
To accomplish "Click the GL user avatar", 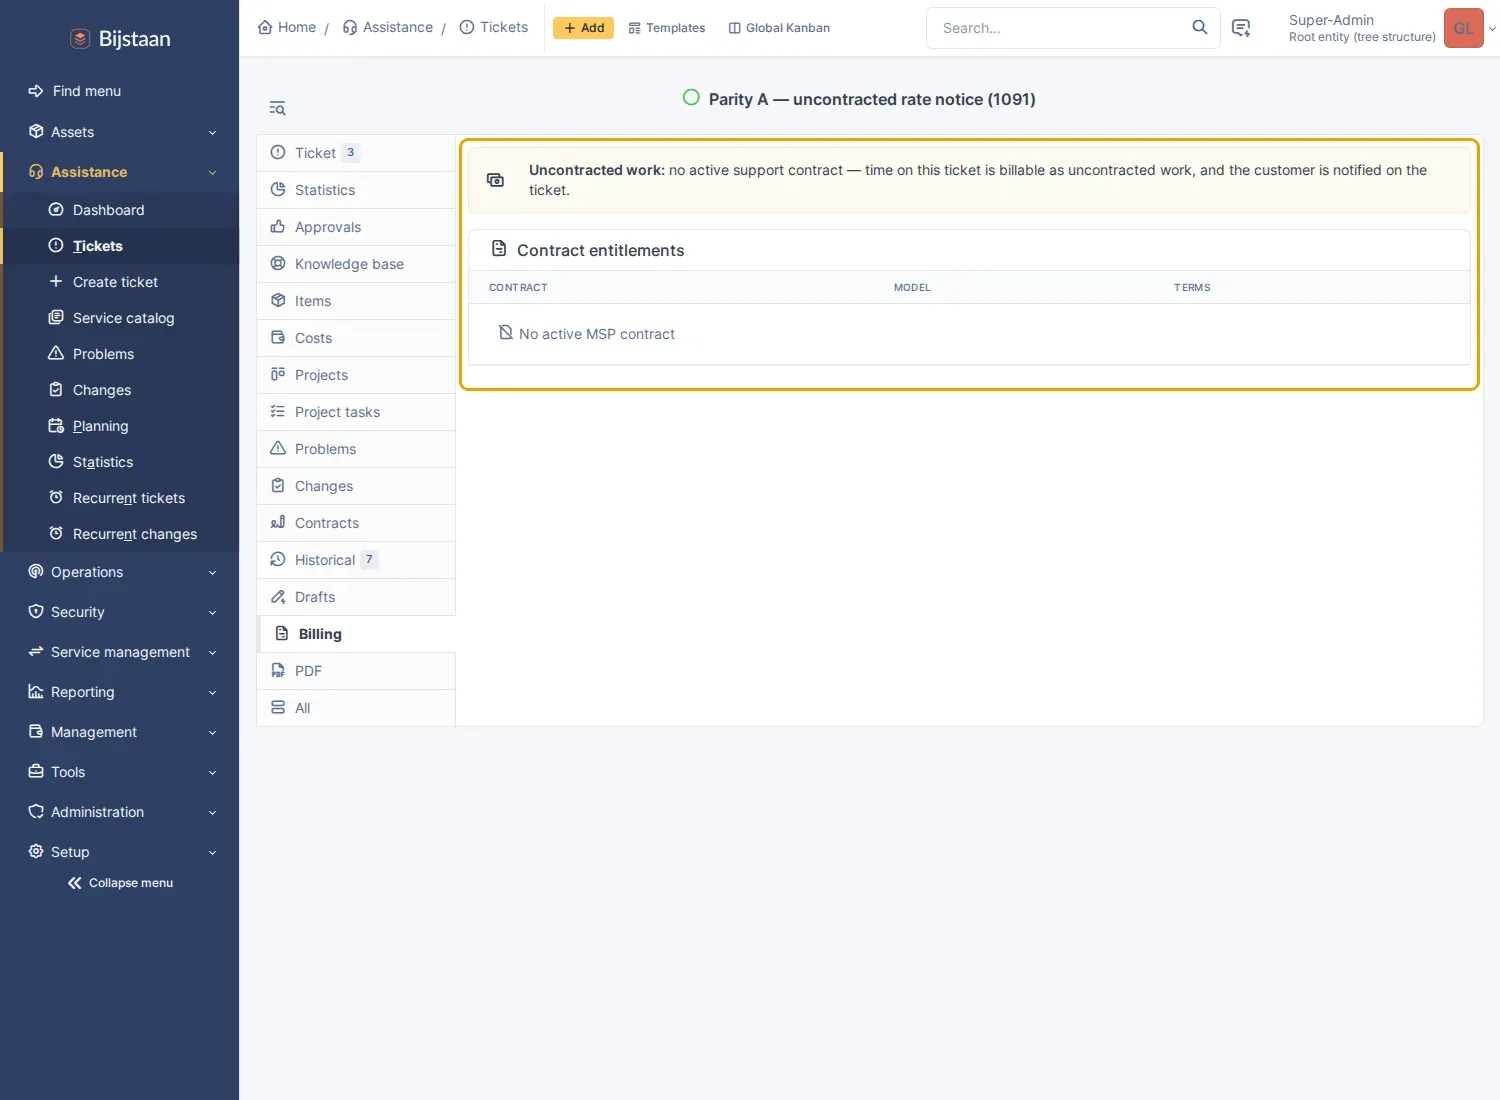I will [x=1463, y=28].
